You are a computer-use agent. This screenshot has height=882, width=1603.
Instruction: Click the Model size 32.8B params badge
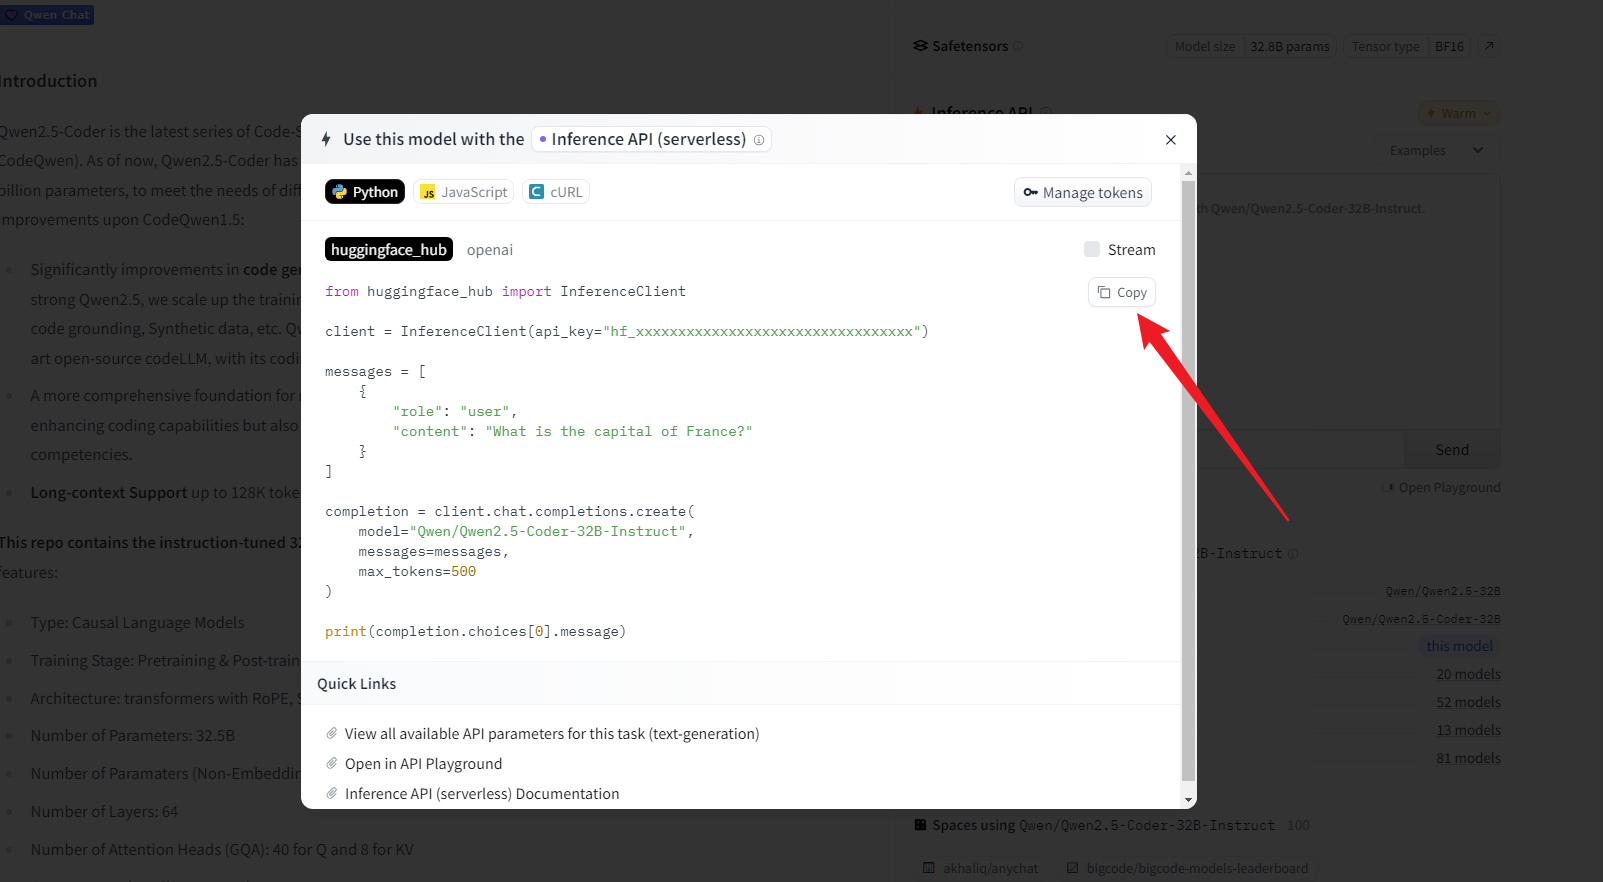point(1252,47)
